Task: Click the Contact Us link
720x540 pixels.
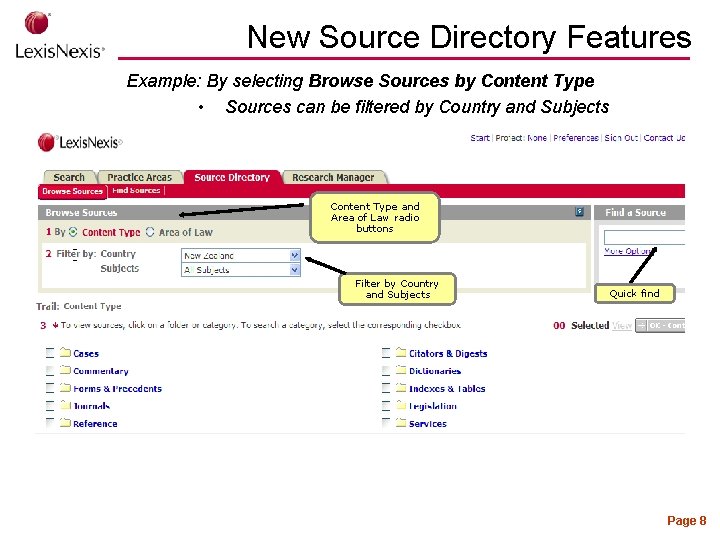Action: (x=664, y=138)
